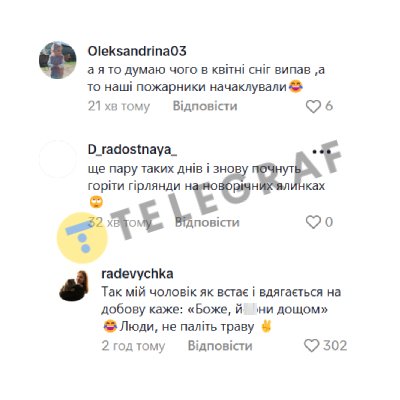Image resolution: width=400 pixels, height=400 pixels.
Task: Like radevychka's comment via its heart icon
Action: click(x=312, y=346)
